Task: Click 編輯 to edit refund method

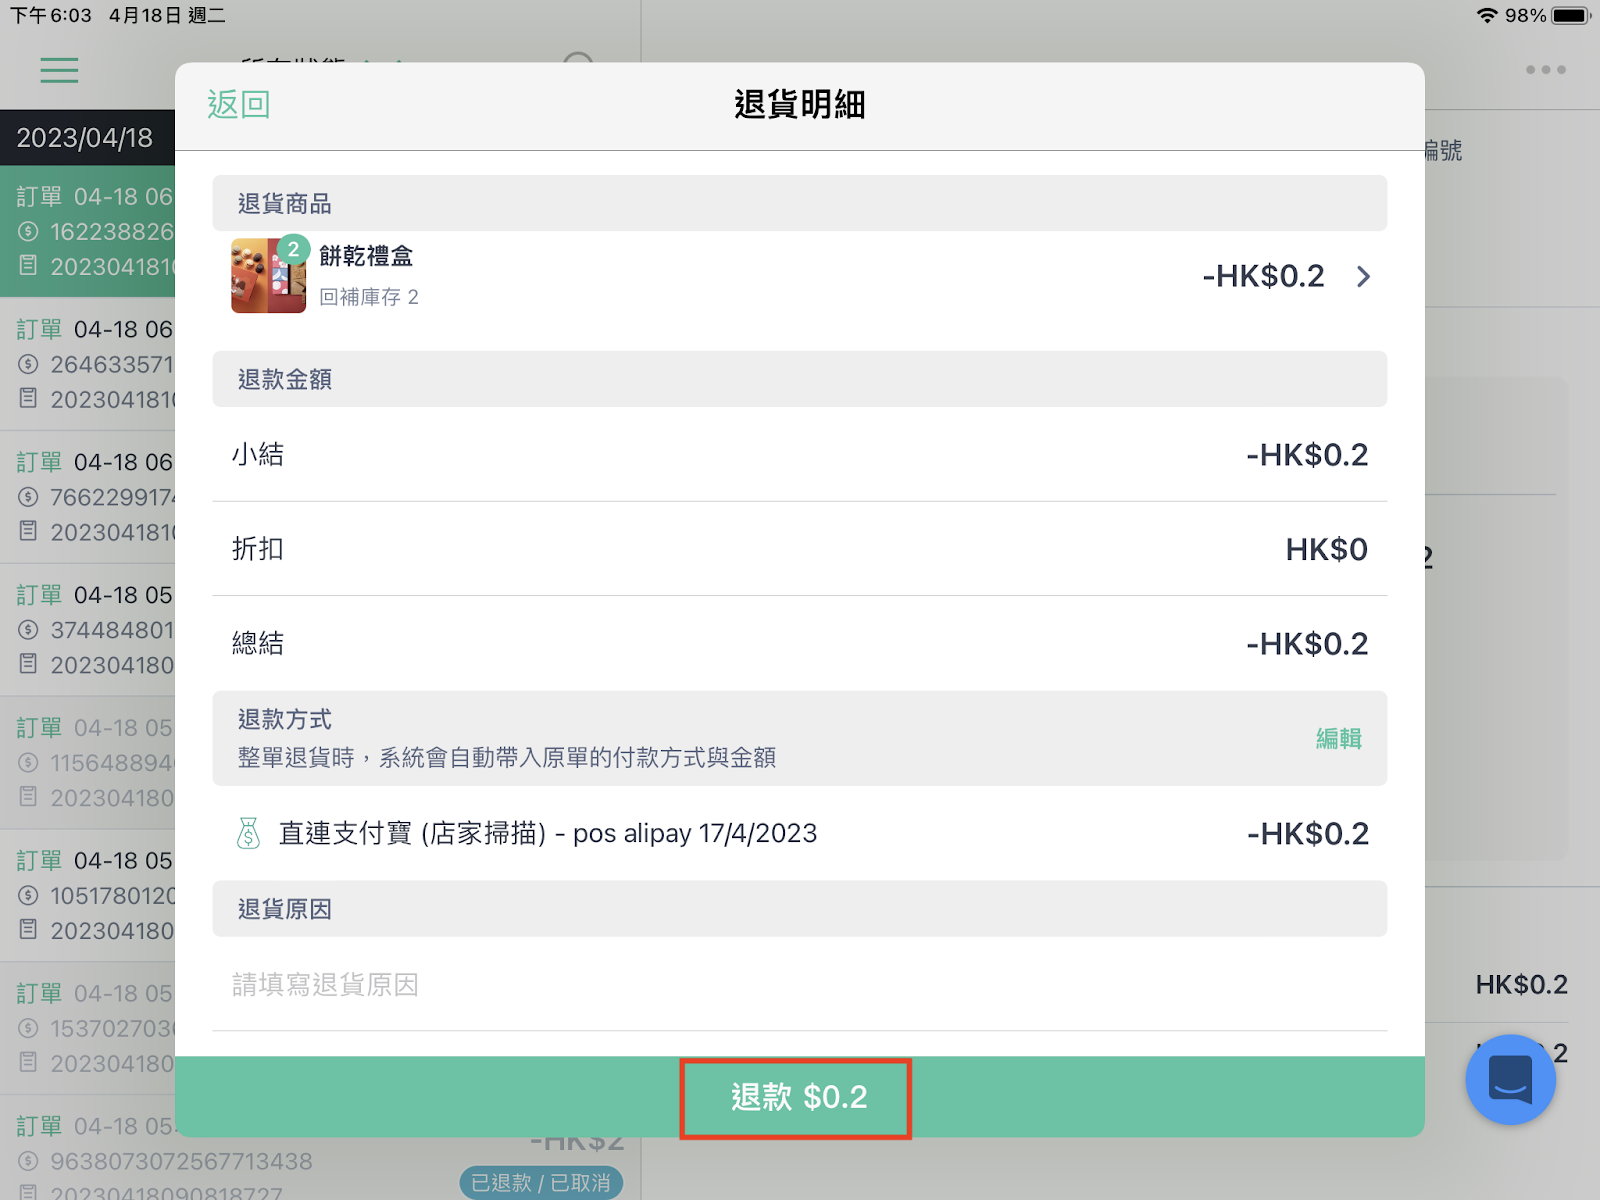Action: 1338,738
